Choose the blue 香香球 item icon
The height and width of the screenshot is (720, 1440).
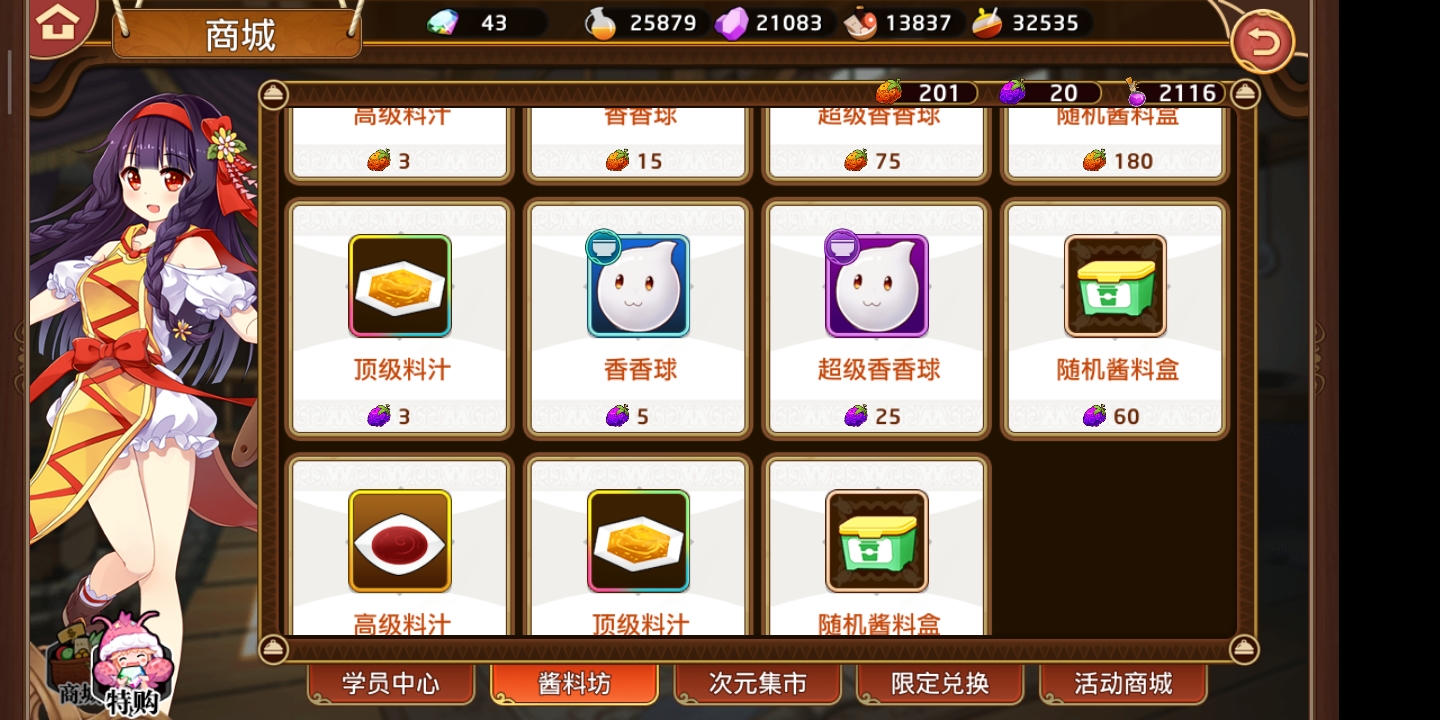pos(638,286)
